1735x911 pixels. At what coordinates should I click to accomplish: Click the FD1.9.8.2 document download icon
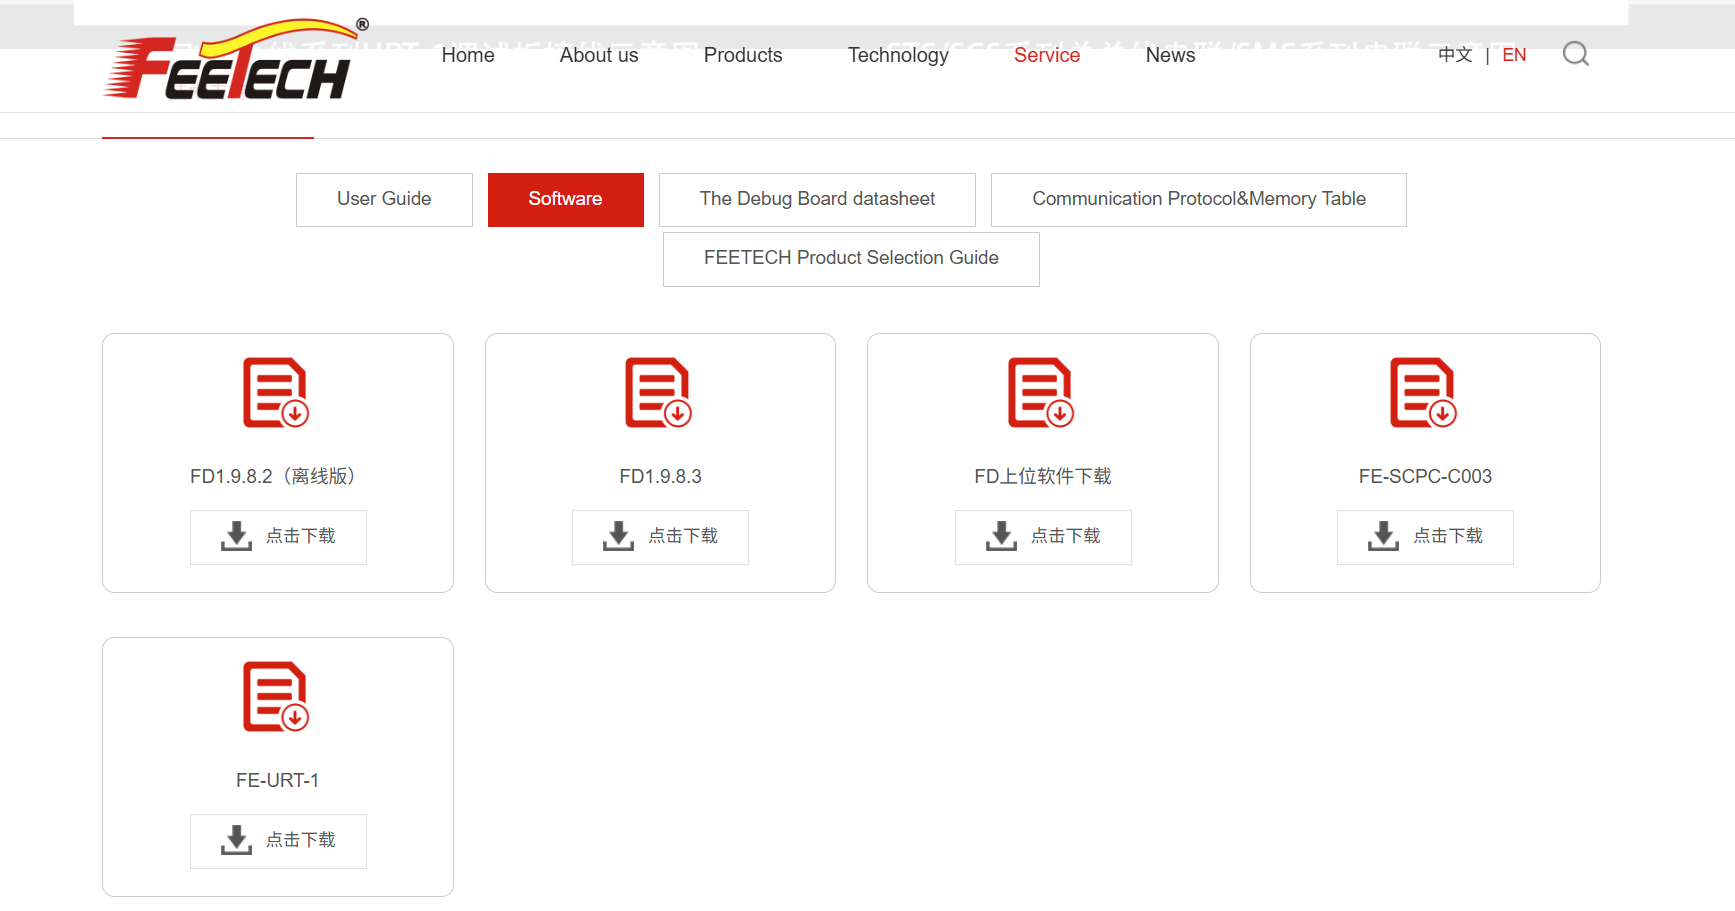point(276,392)
